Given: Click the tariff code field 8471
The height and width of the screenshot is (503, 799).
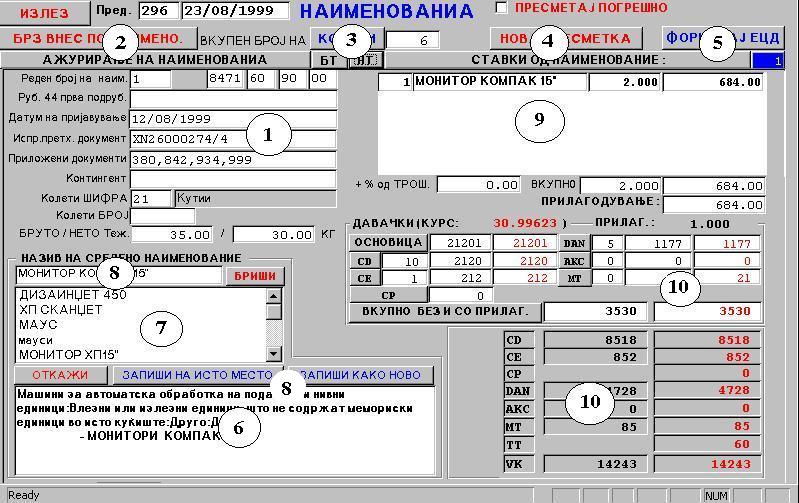Looking at the screenshot, I should (x=225, y=80).
